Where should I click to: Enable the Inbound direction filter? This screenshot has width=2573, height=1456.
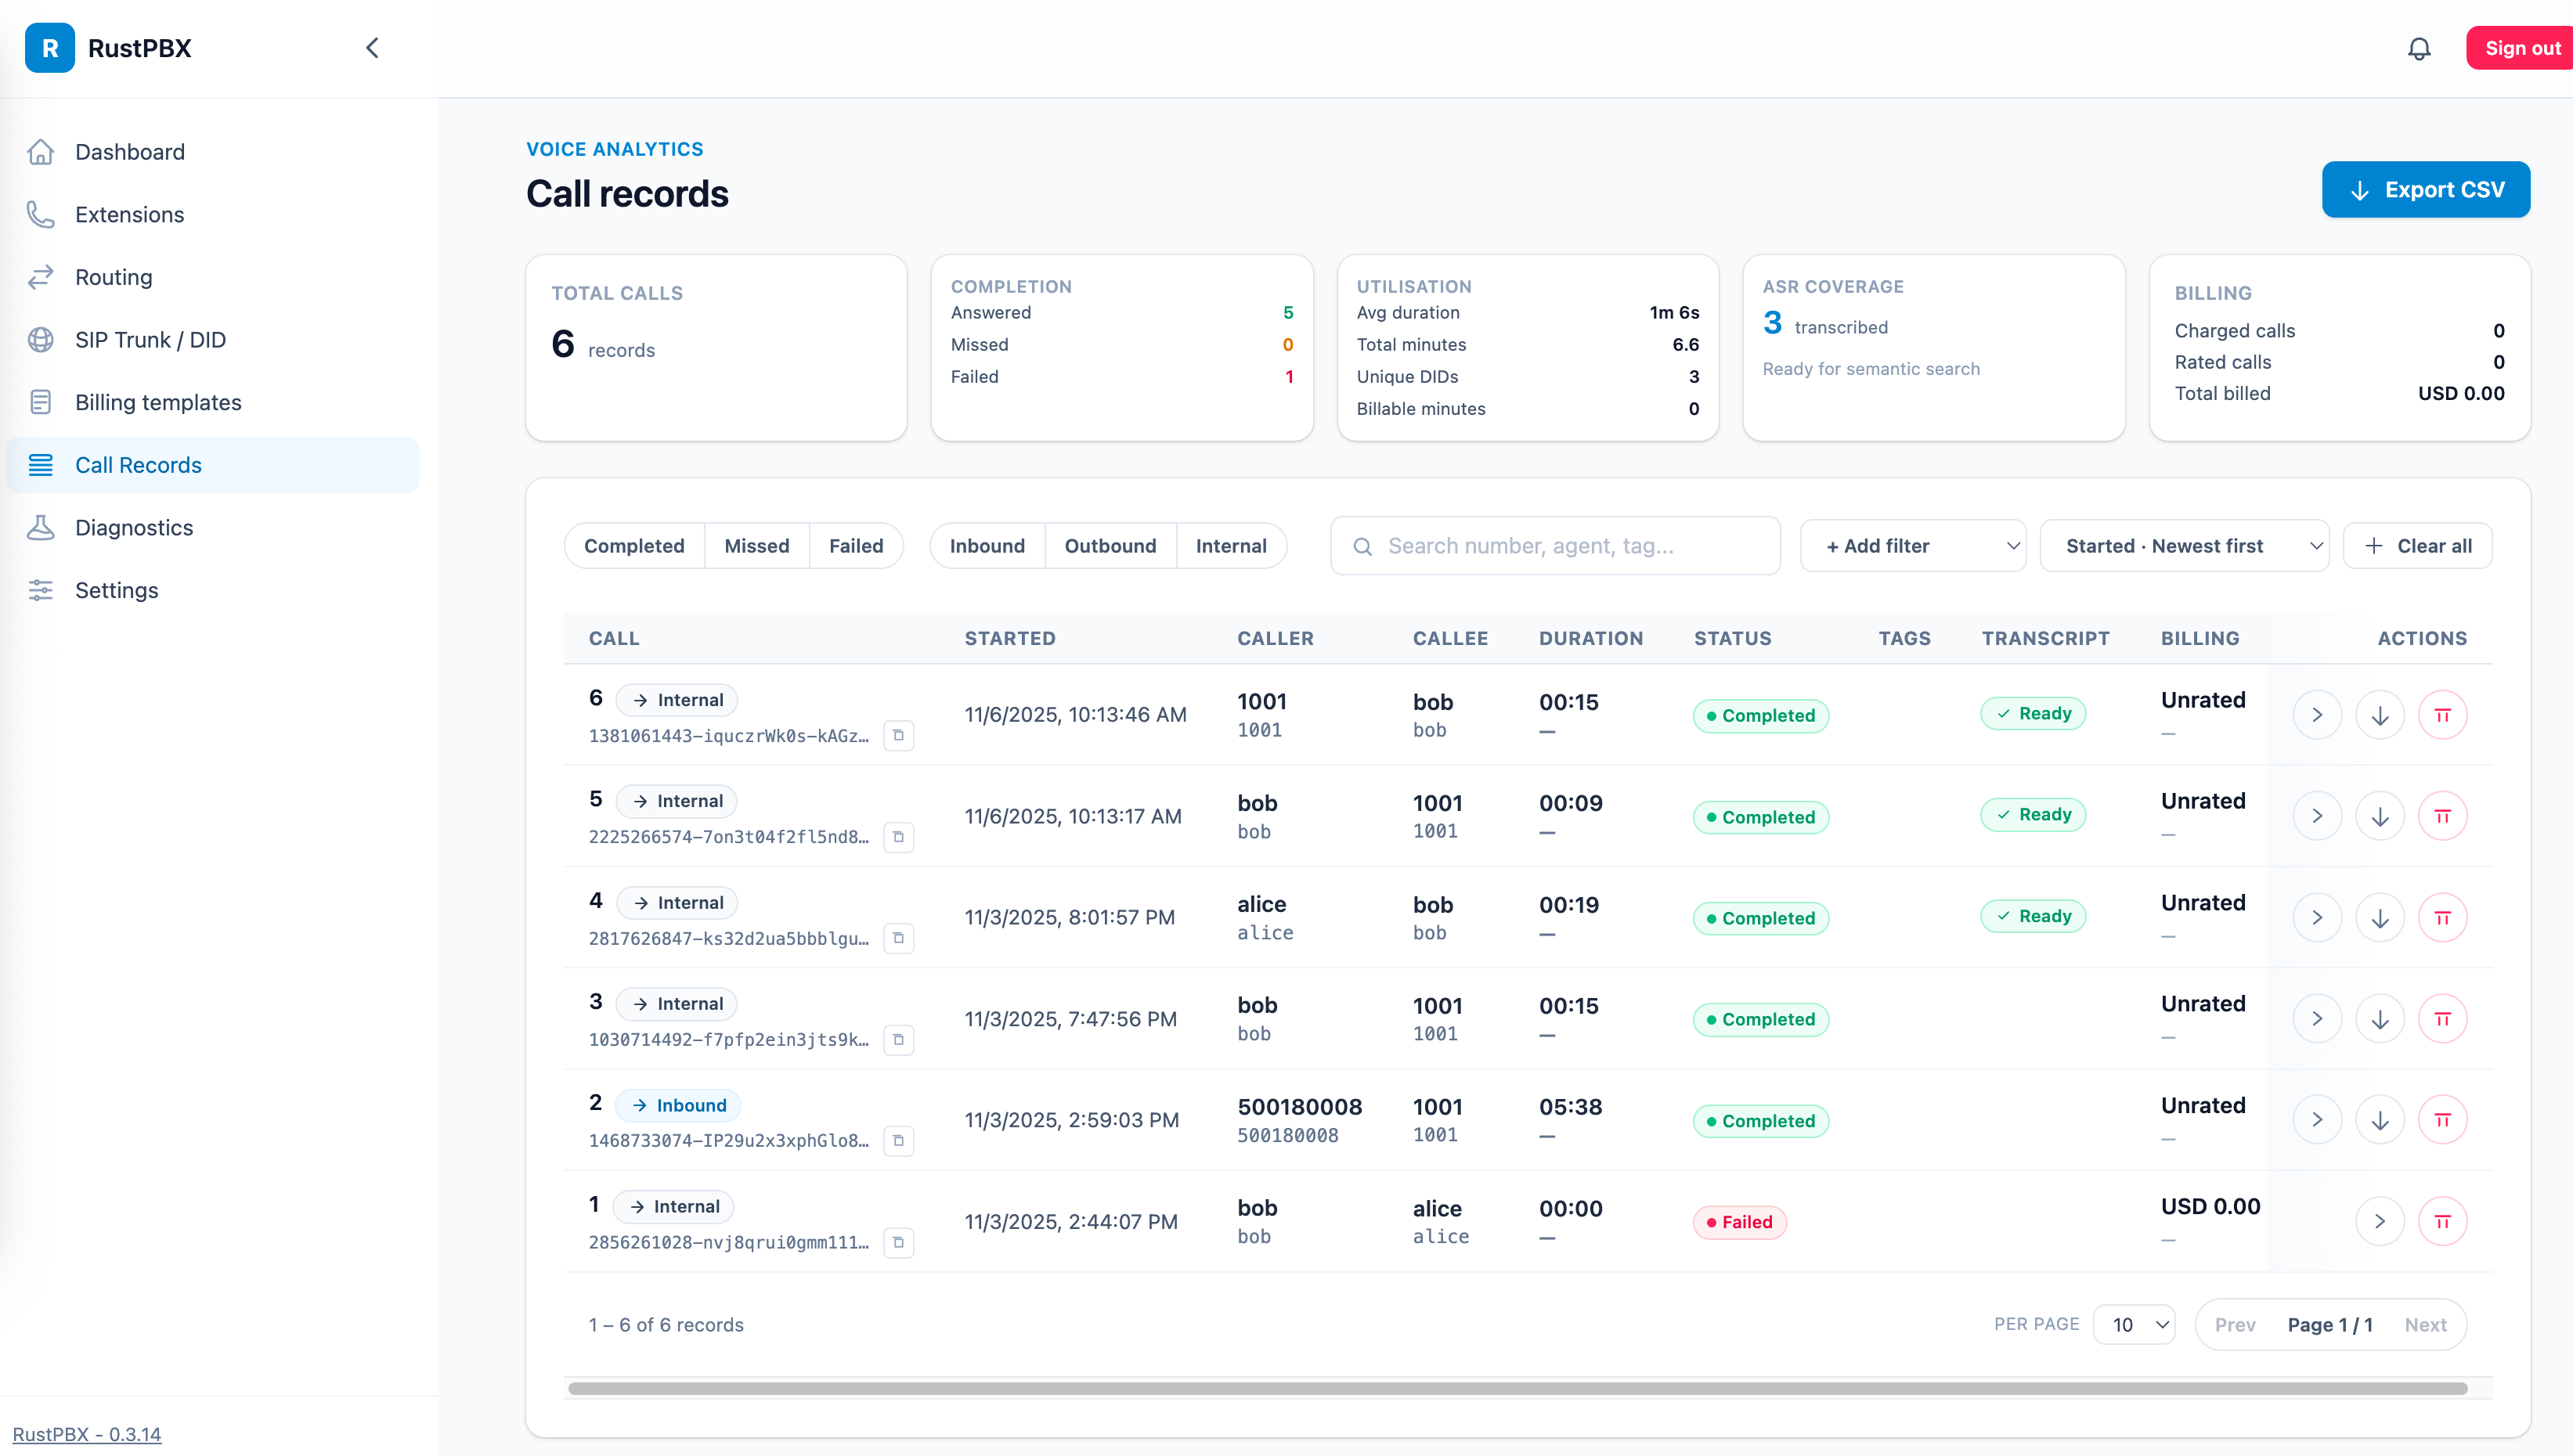(986, 545)
